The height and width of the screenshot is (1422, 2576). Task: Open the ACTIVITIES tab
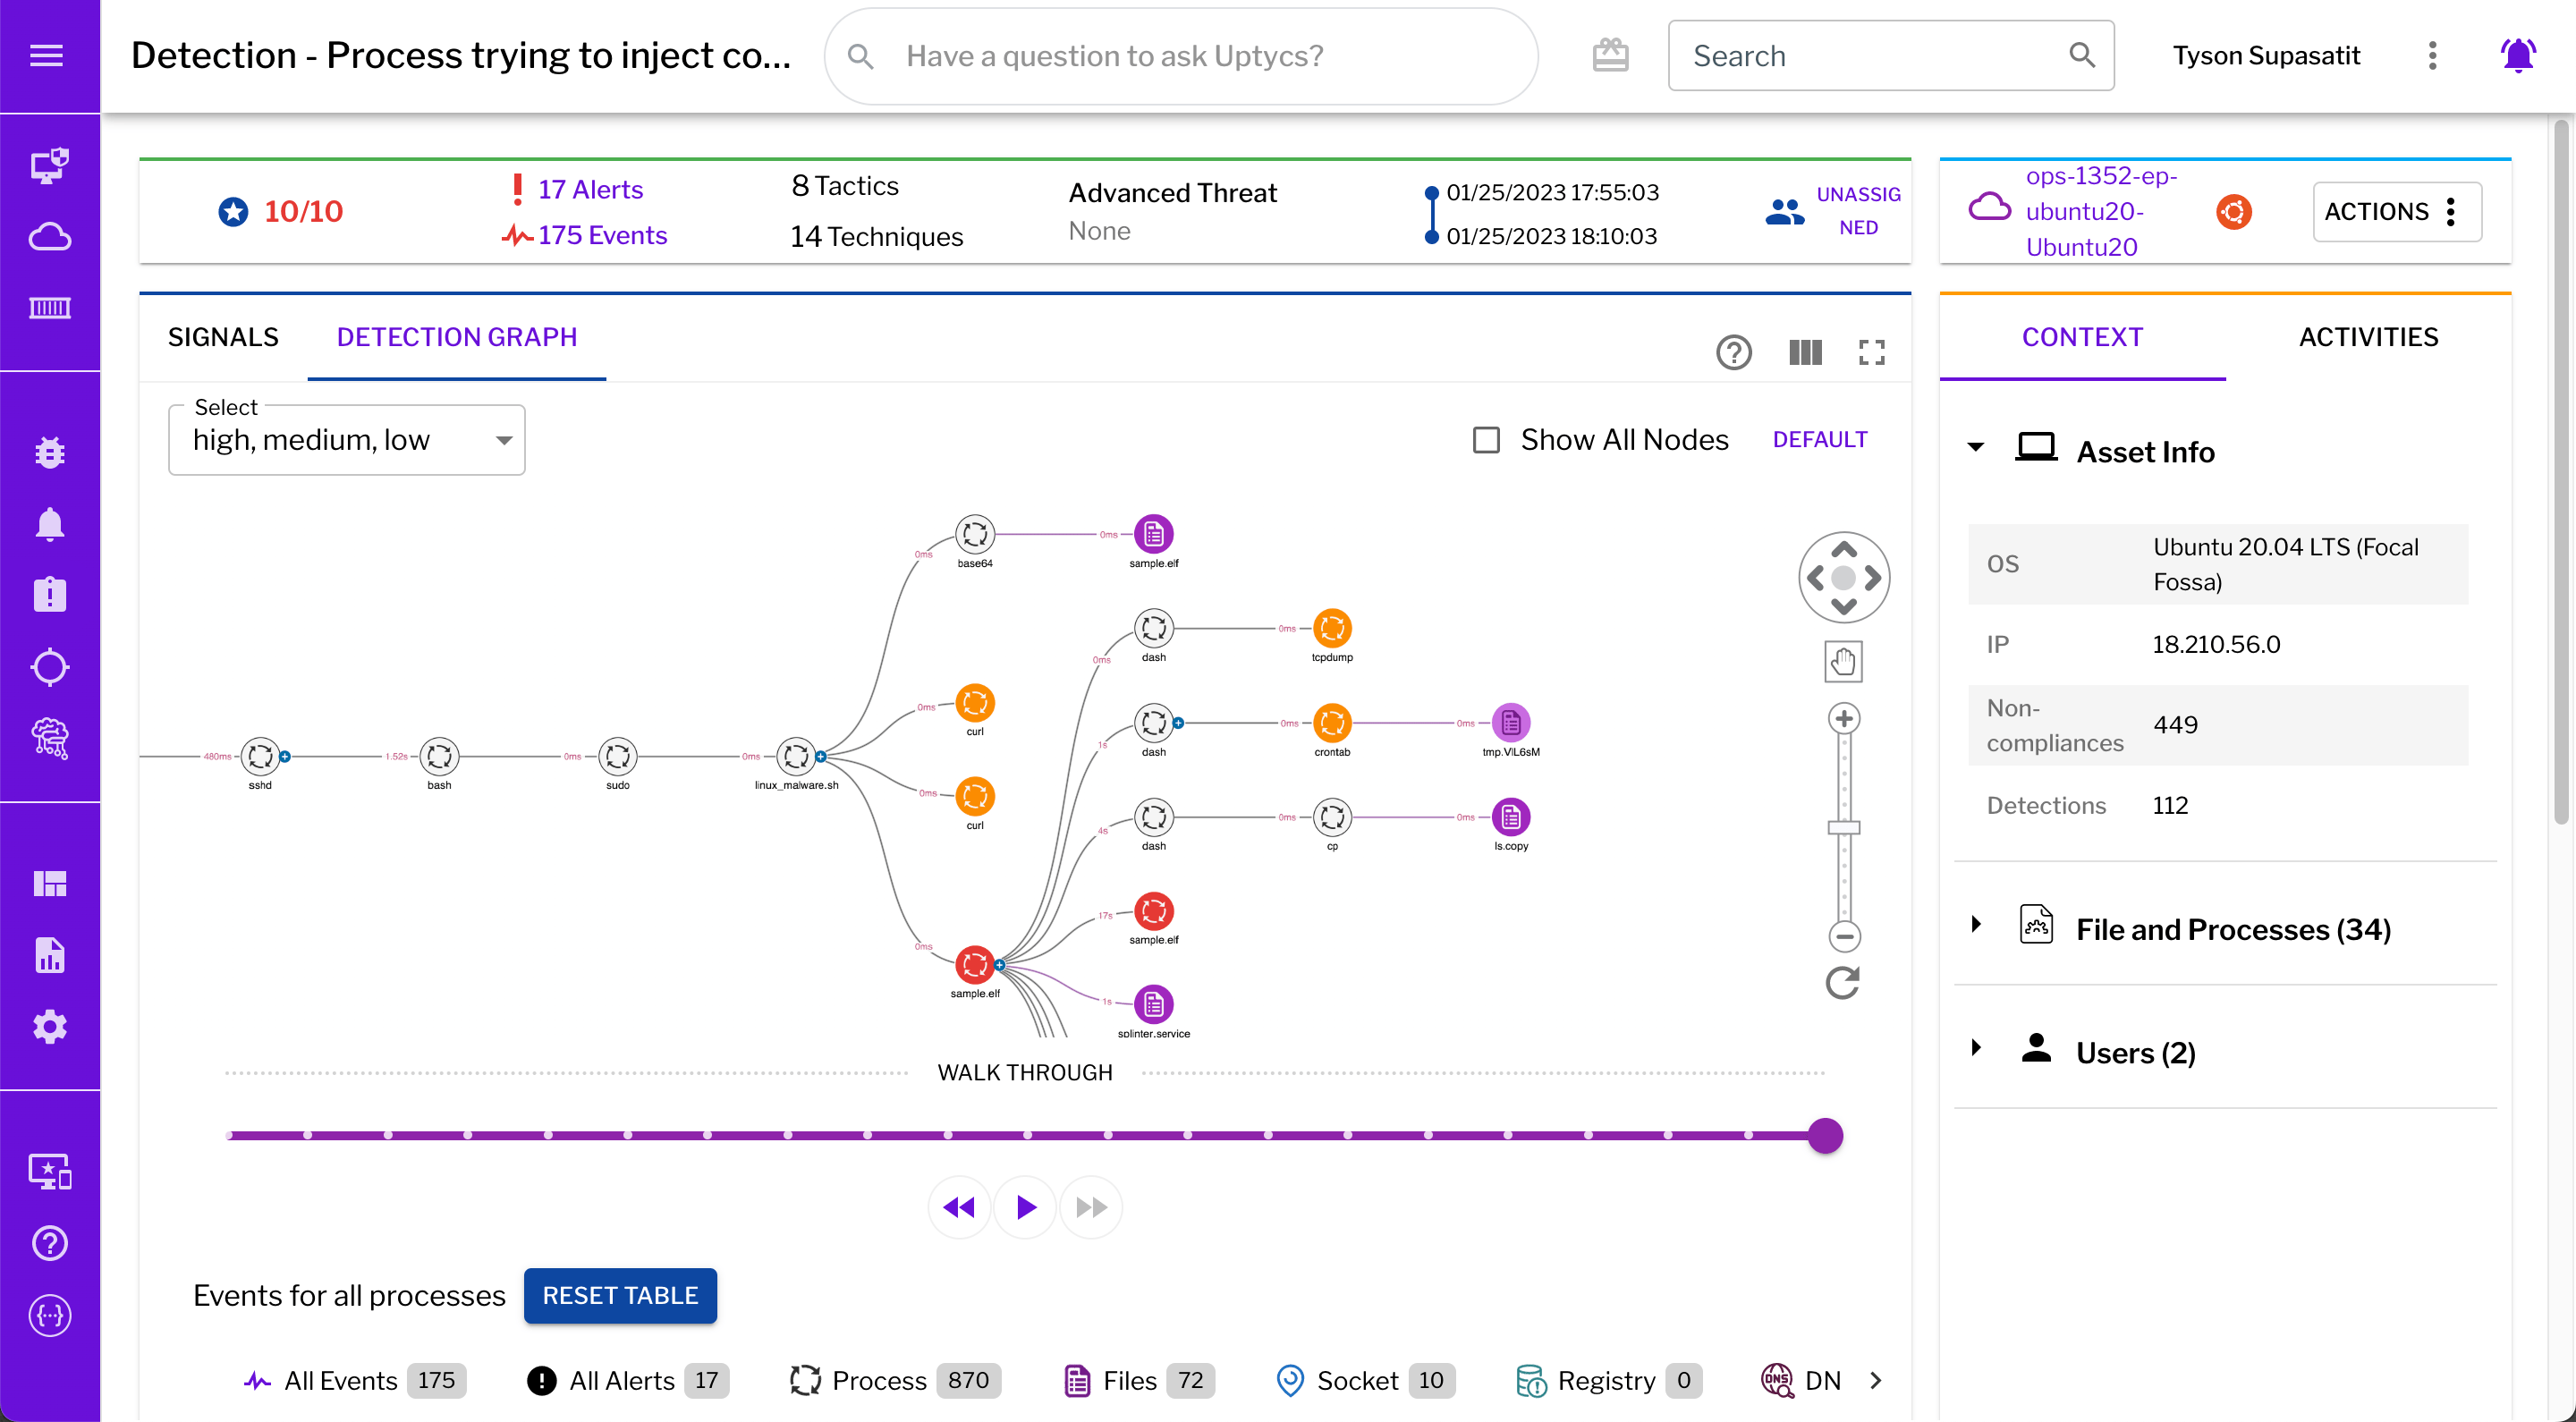tap(2367, 337)
